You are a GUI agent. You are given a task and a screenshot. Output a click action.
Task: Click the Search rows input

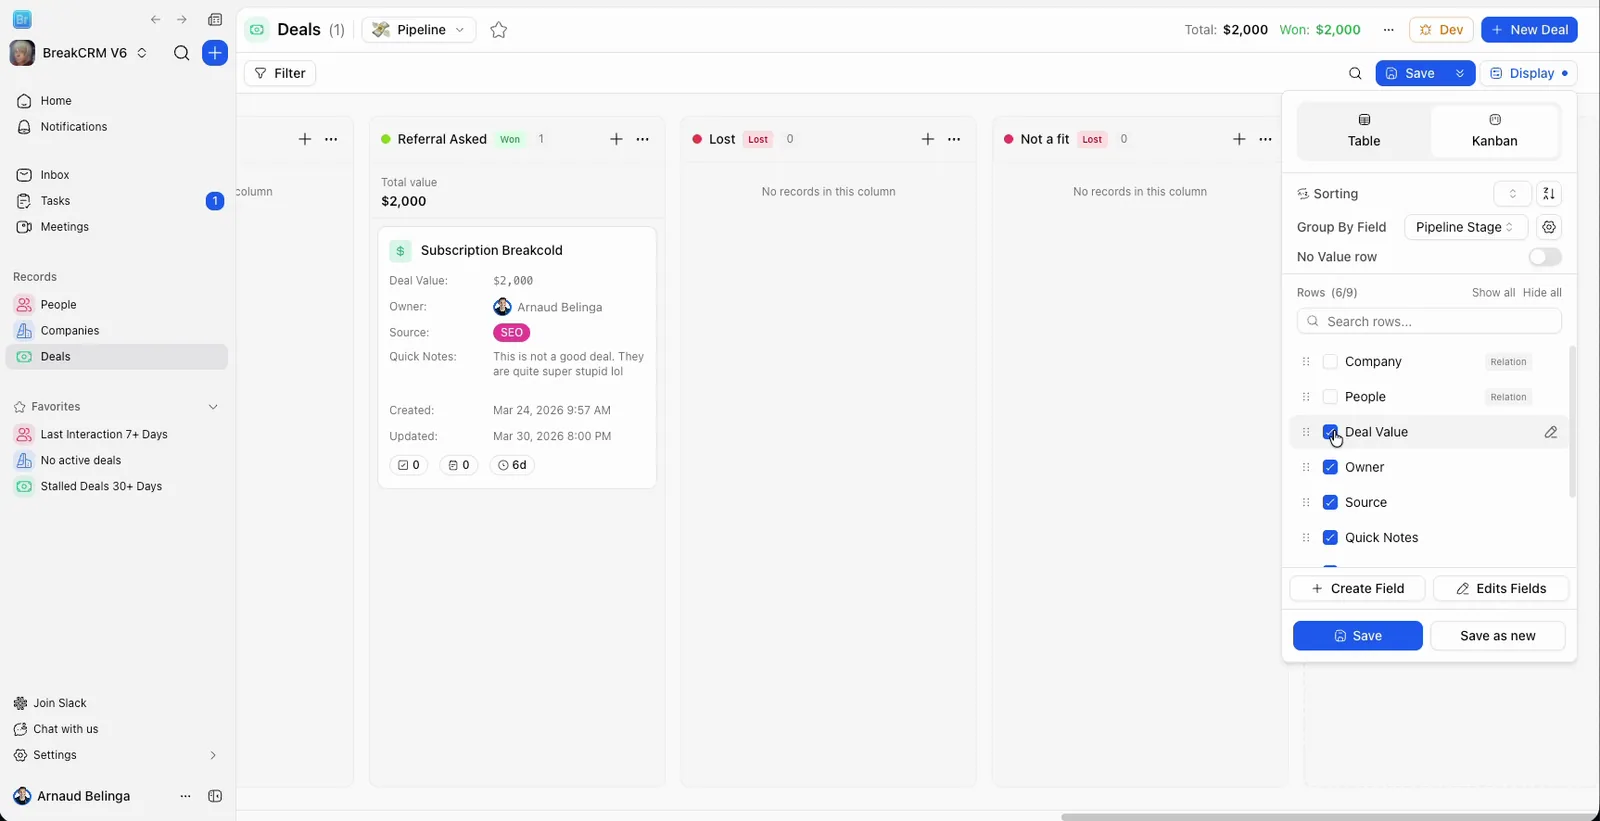(1429, 321)
